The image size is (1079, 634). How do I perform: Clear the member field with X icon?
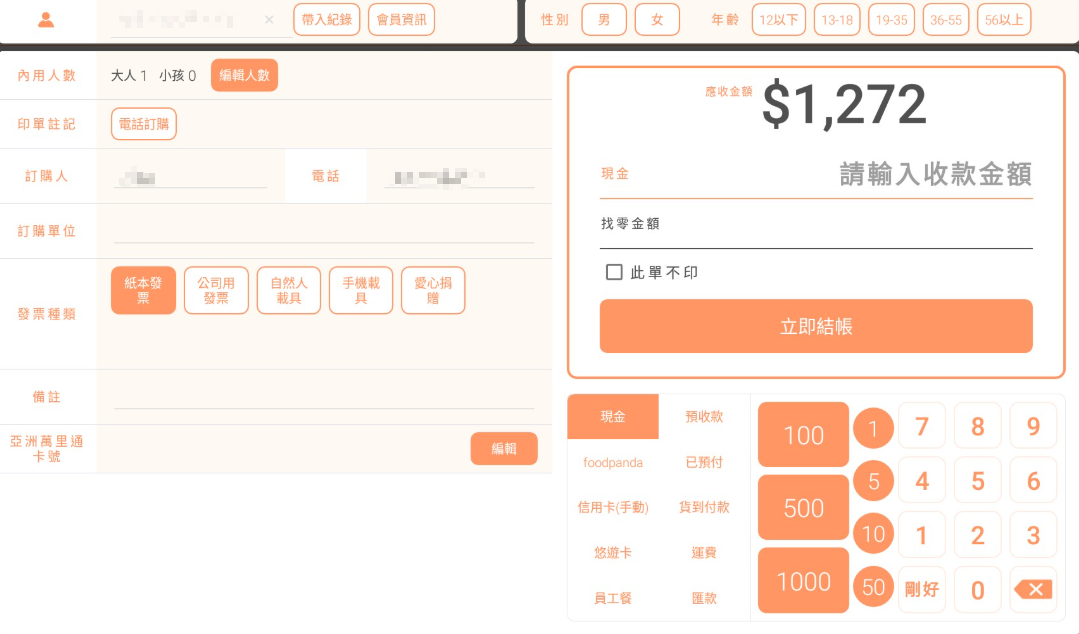[x=269, y=20]
